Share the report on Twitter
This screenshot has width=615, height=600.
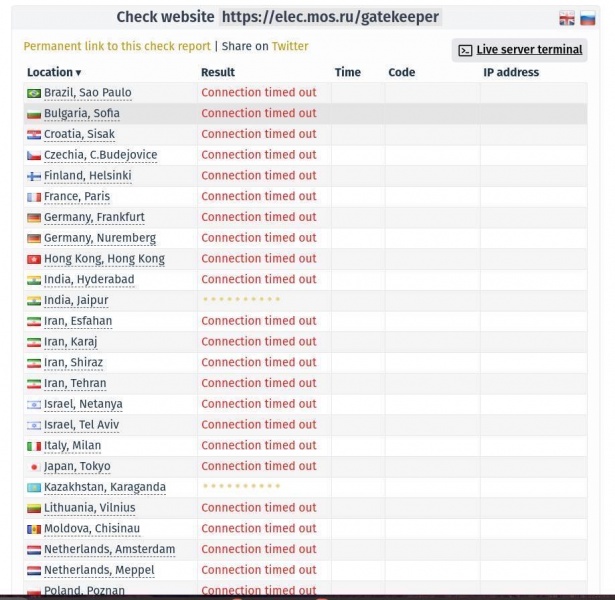click(290, 46)
